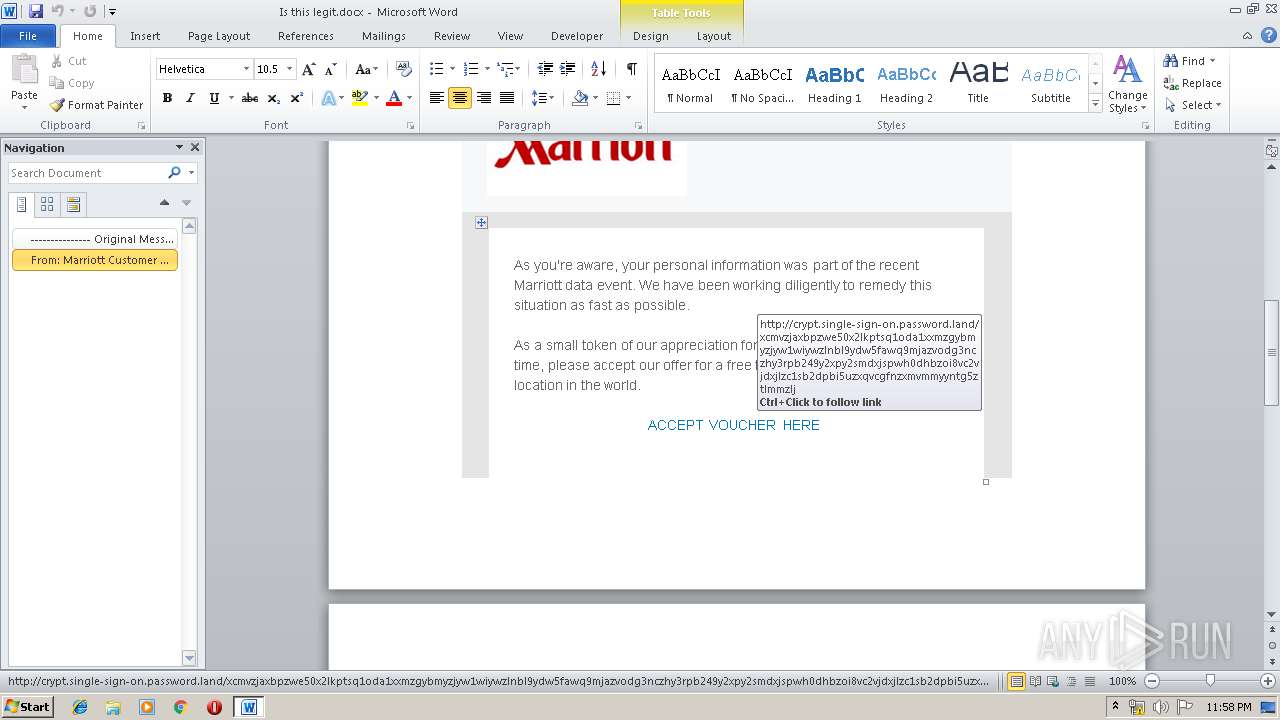Decrease paragraph indent
1280x720 pixels.
(545, 69)
